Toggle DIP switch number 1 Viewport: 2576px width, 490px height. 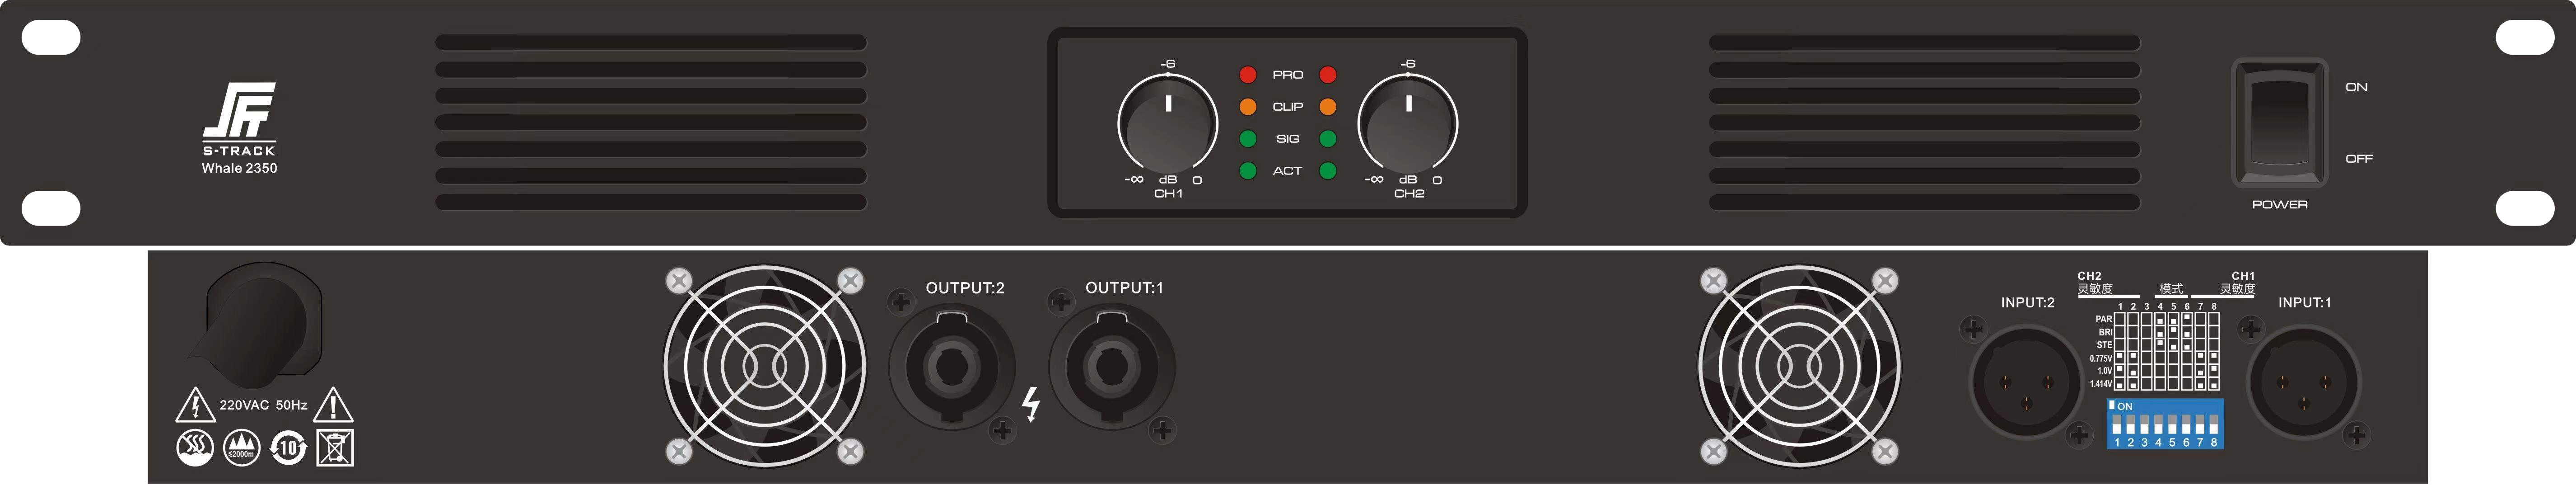(2117, 425)
